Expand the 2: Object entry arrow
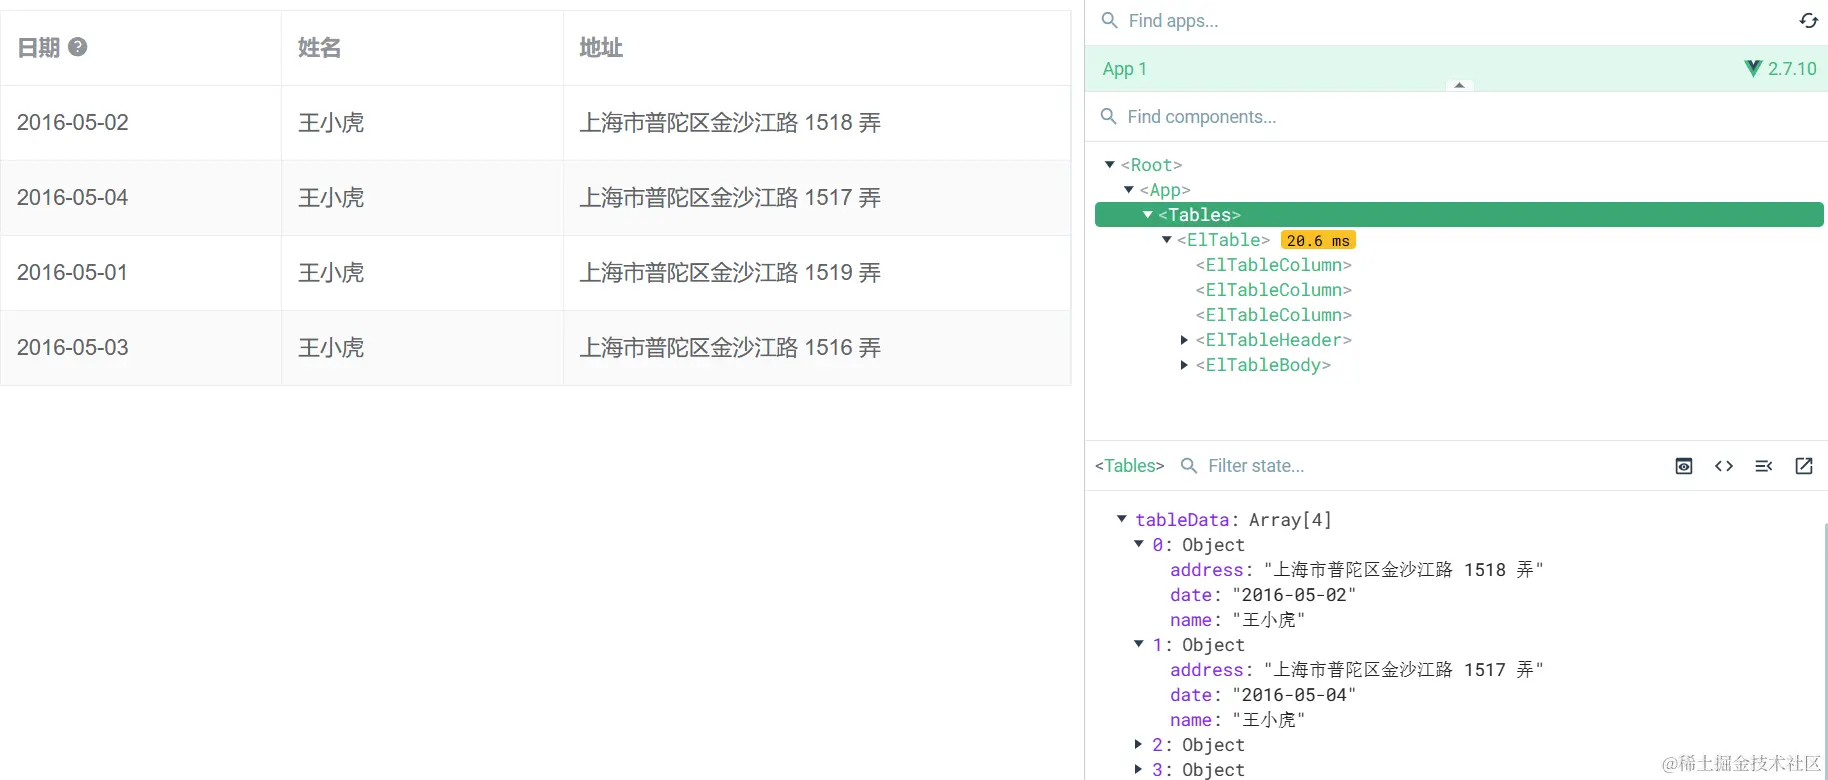This screenshot has height=780, width=1828. [x=1139, y=744]
